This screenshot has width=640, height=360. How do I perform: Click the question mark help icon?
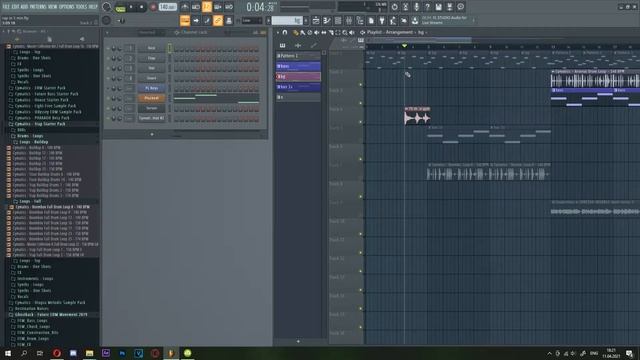427,7
